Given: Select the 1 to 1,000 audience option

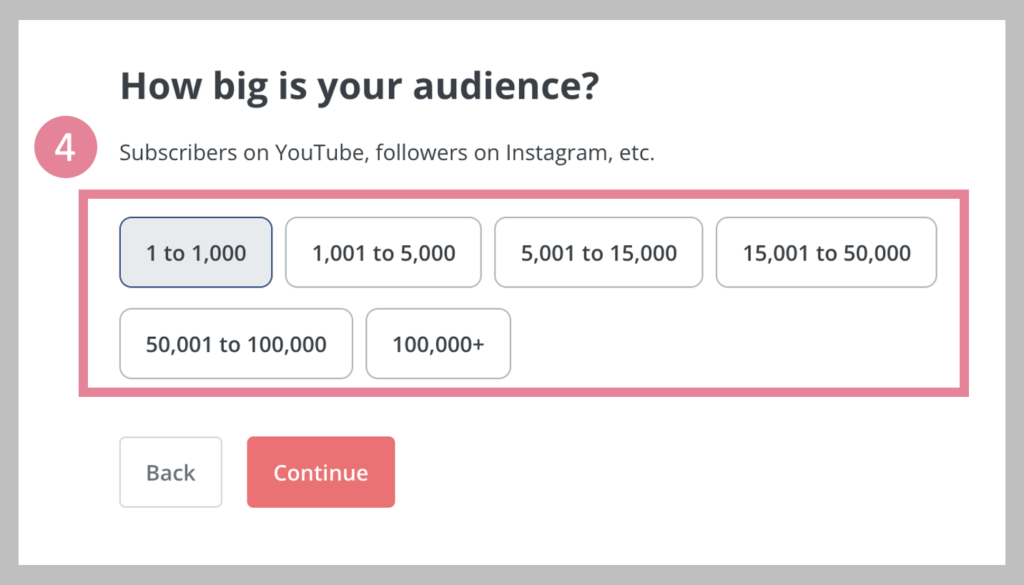Looking at the screenshot, I should pos(196,253).
